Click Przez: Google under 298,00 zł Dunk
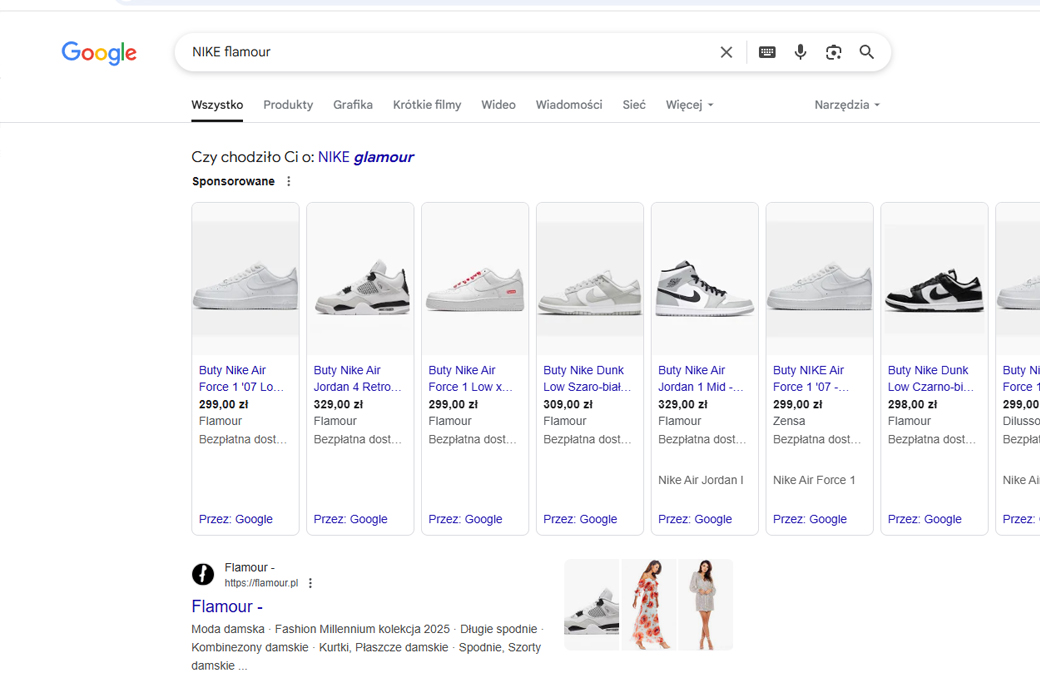Screen dimensions: 1040x680 coord(924,519)
